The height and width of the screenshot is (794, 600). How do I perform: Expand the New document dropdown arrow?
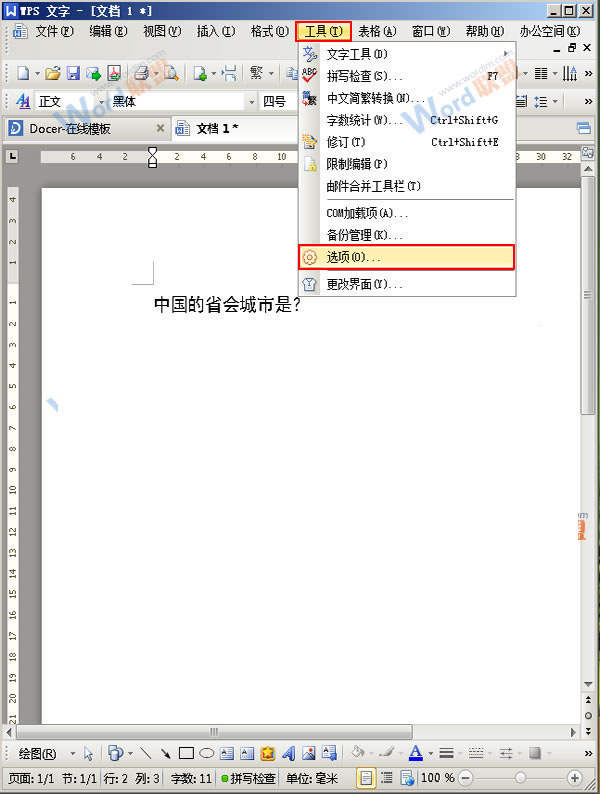coord(37,74)
